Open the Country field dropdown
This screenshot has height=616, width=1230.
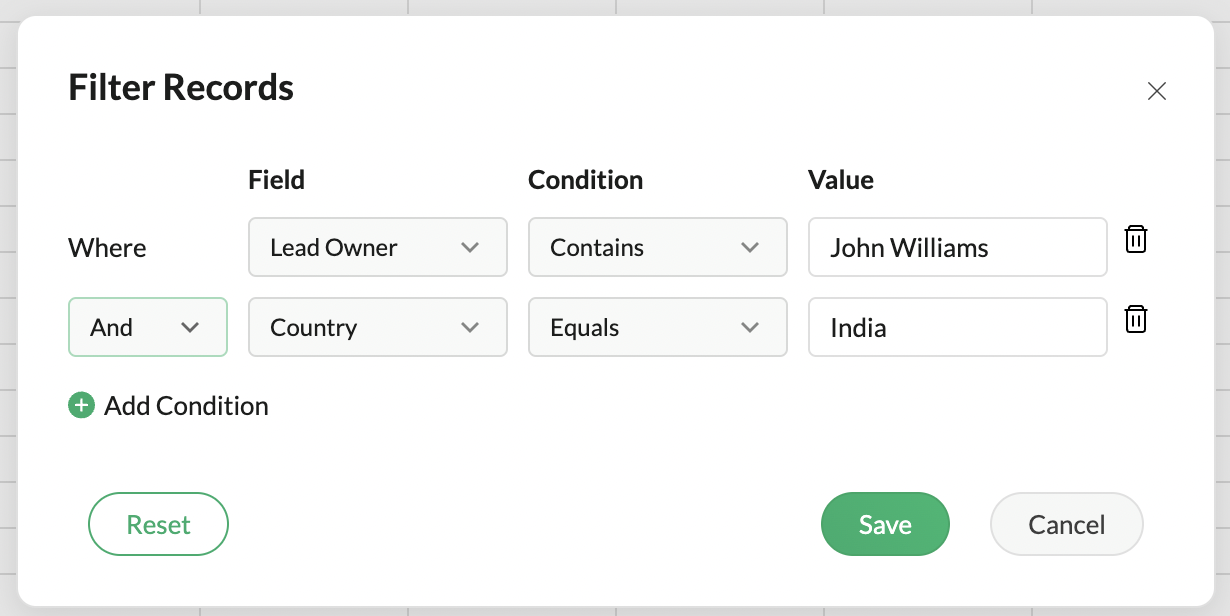point(377,327)
